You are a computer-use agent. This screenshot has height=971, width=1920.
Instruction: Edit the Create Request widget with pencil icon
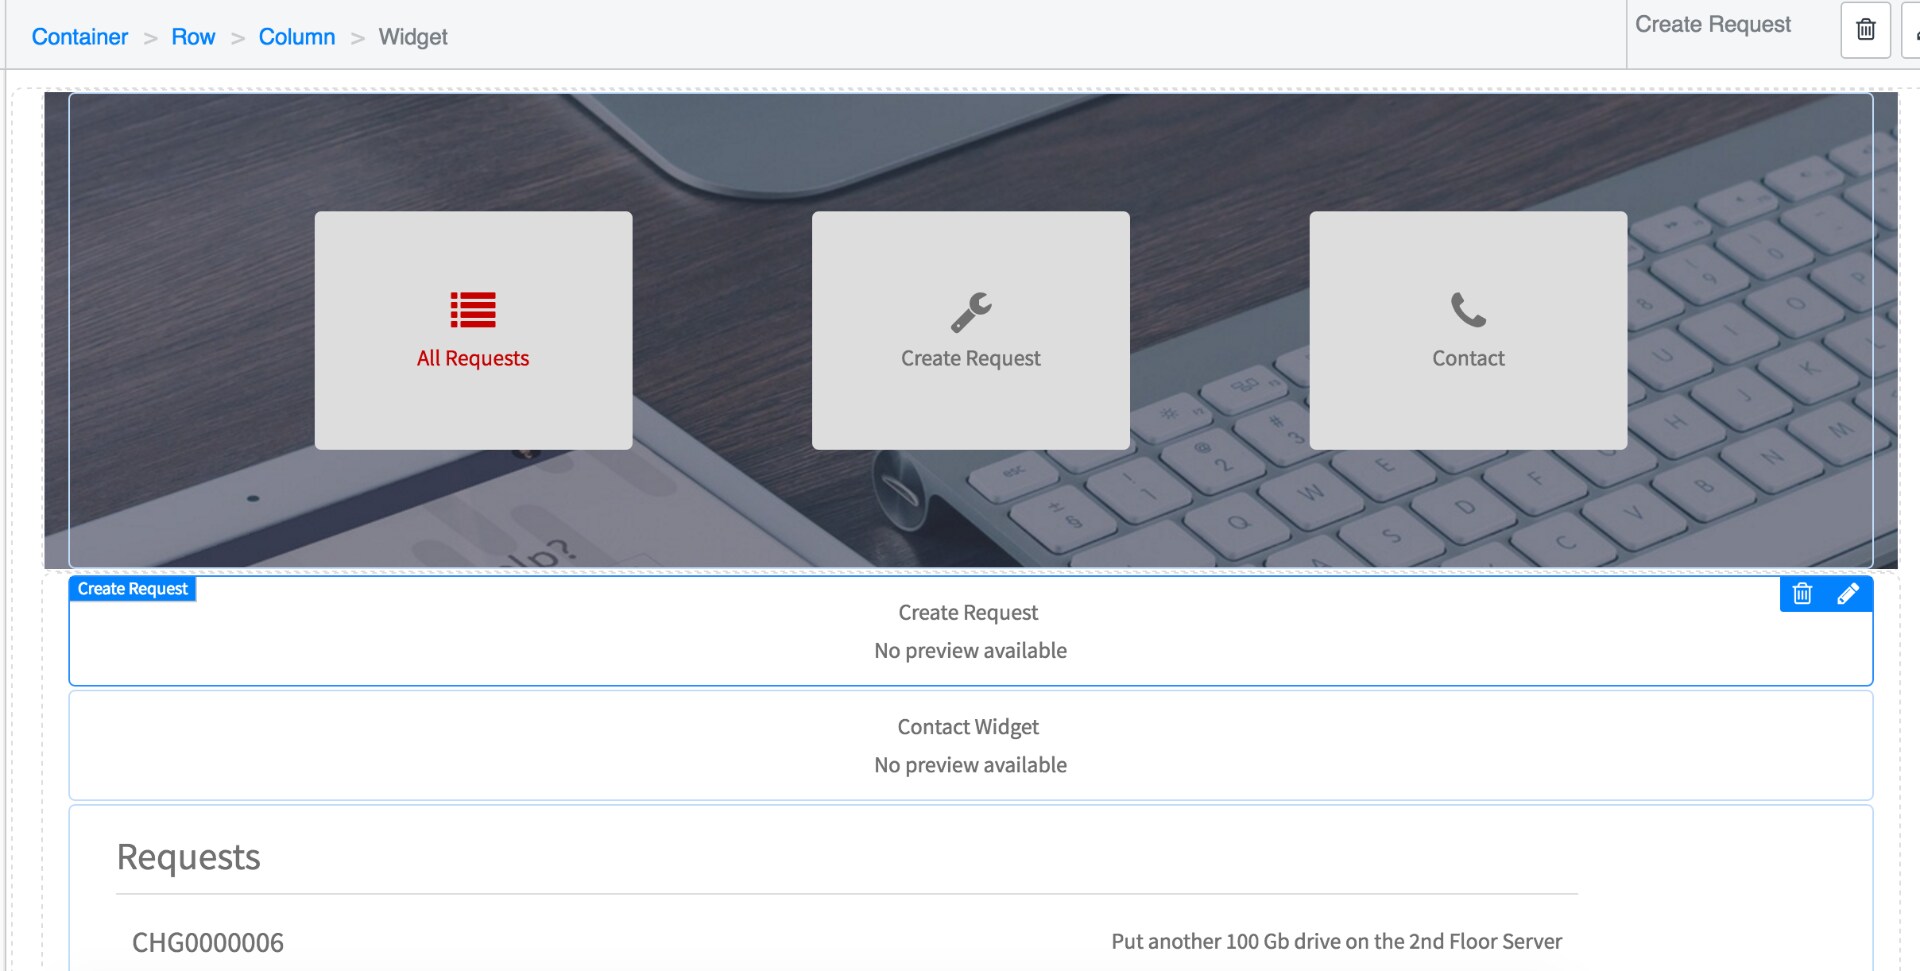(x=1848, y=594)
